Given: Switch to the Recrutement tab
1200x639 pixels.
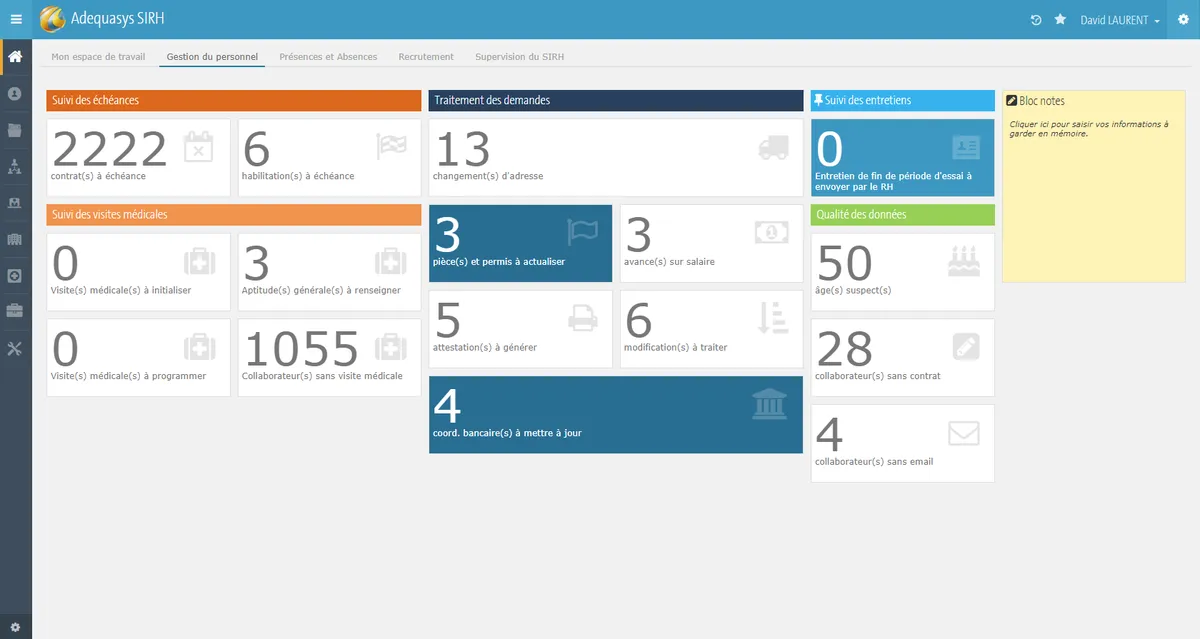Looking at the screenshot, I should click(426, 57).
